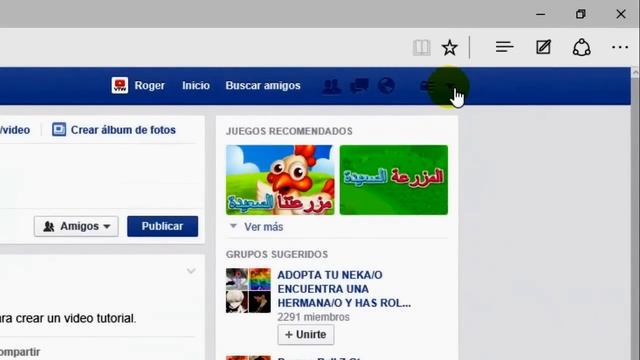Open the chicken farm game thumbnail
640x360 pixels.
[280, 180]
